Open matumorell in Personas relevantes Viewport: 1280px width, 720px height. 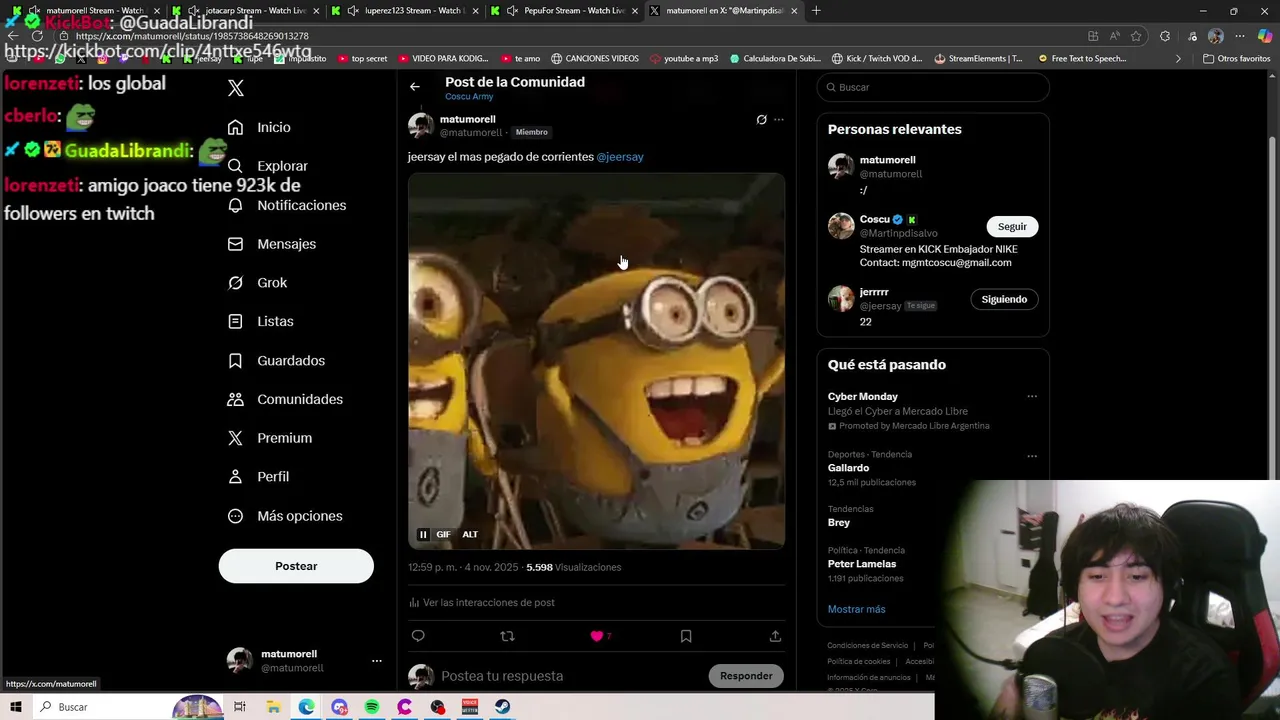tap(887, 160)
